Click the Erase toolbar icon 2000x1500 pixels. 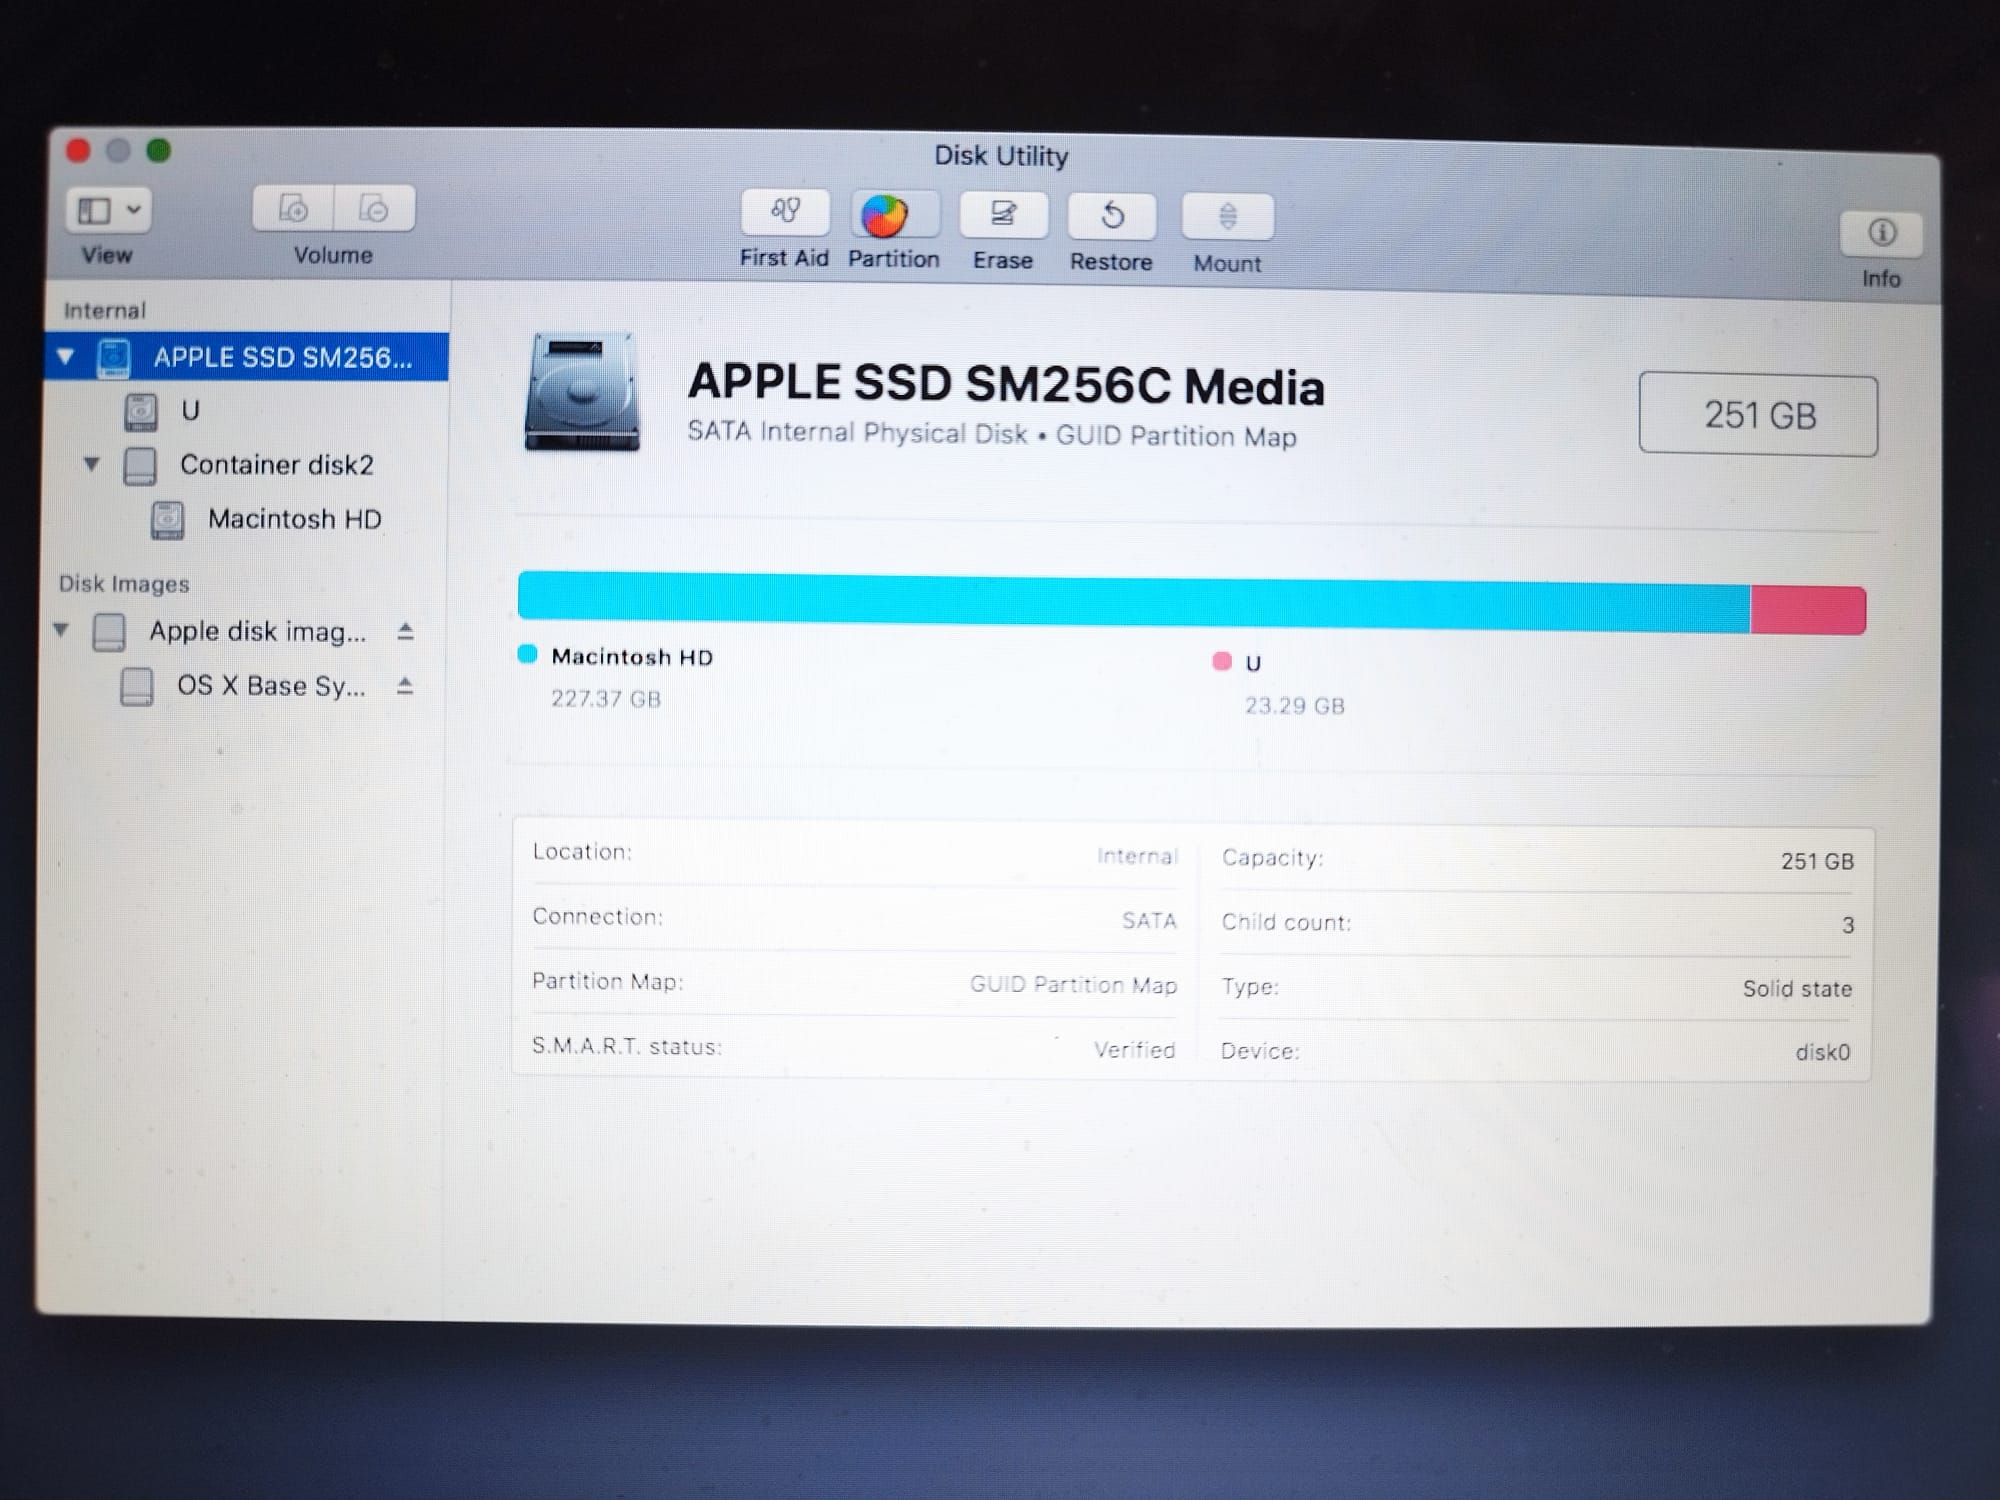(1003, 216)
